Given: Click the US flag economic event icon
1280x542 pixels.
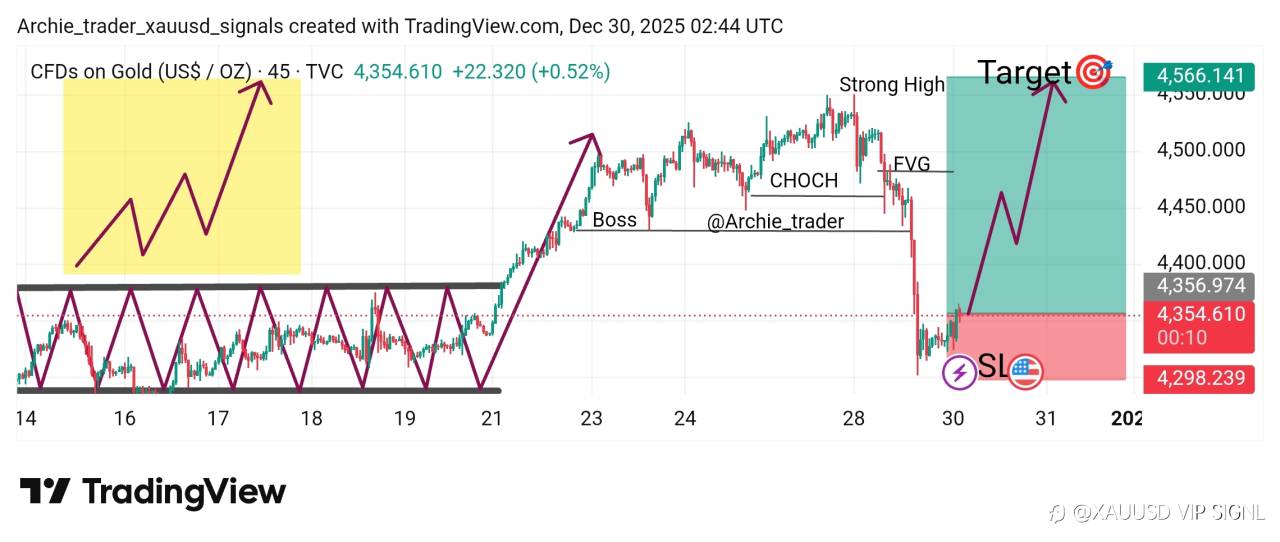Looking at the screenshot, I should point(1025,372).
